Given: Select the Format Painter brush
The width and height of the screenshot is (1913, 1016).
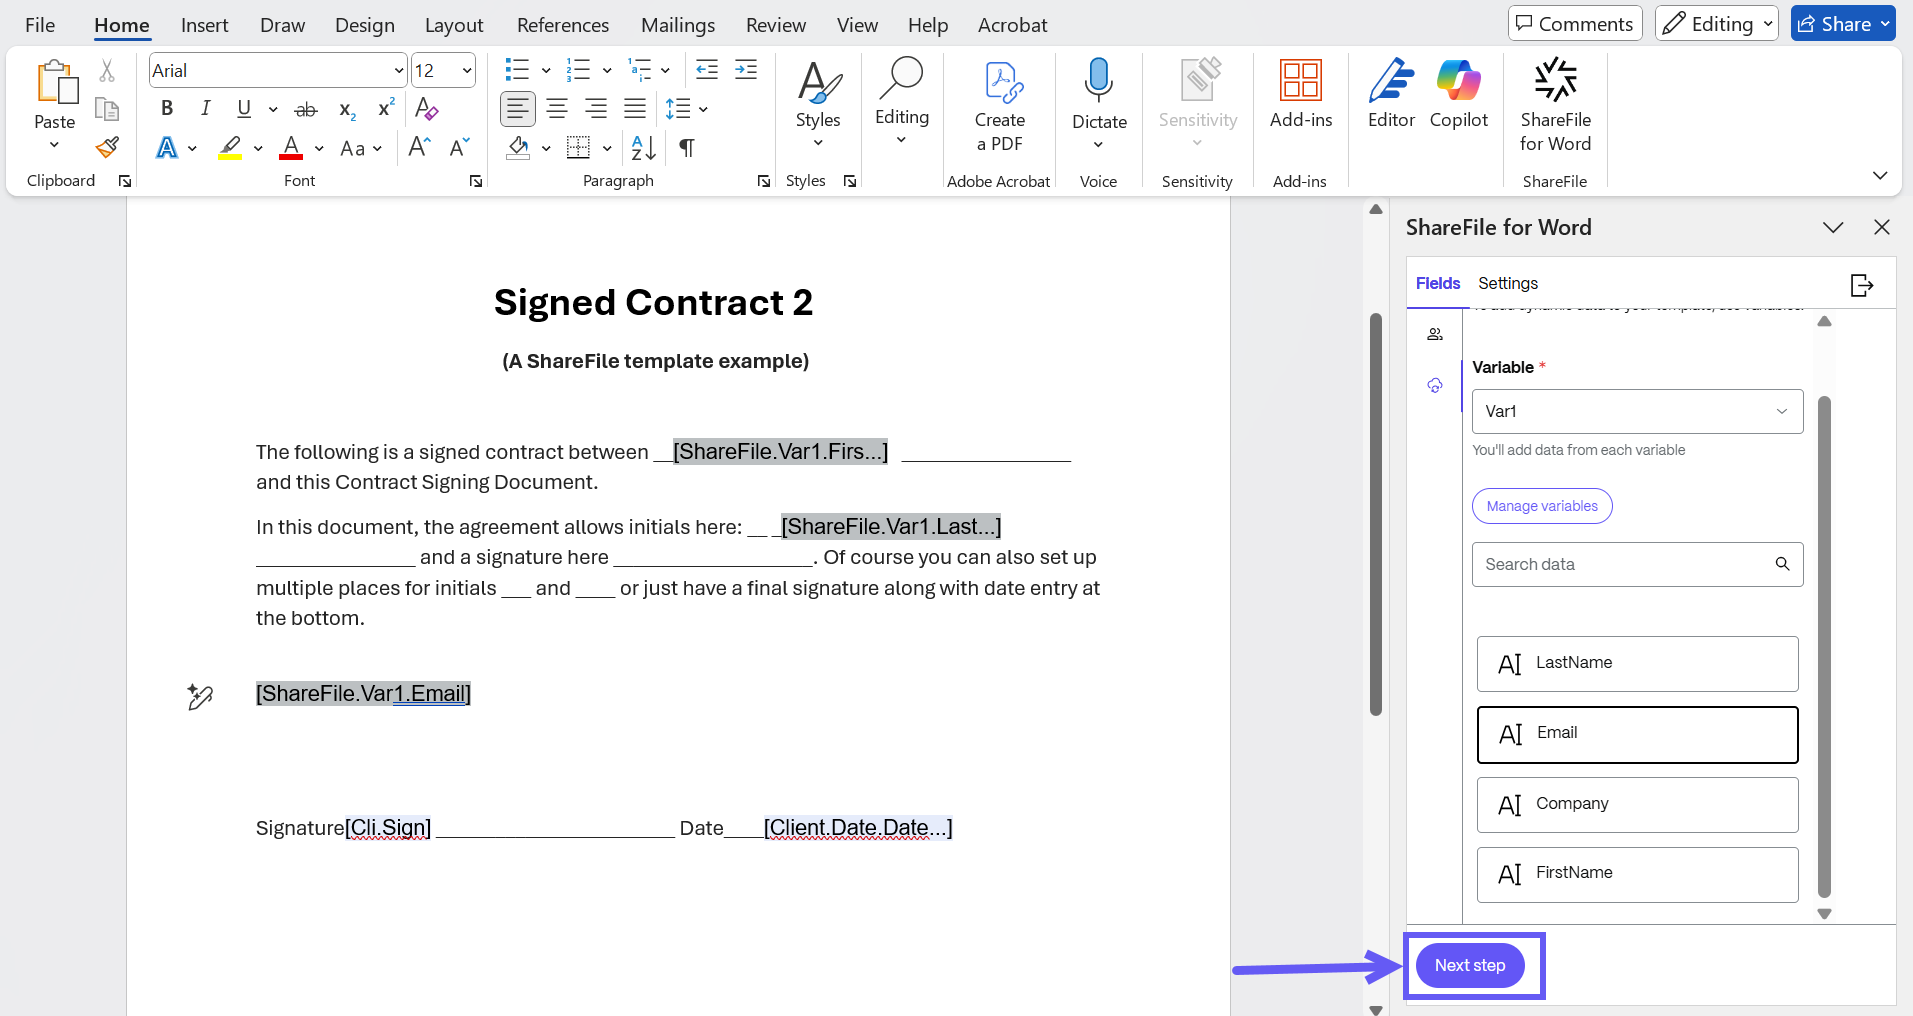Looking at the screenshot, I should coord(107,148).
